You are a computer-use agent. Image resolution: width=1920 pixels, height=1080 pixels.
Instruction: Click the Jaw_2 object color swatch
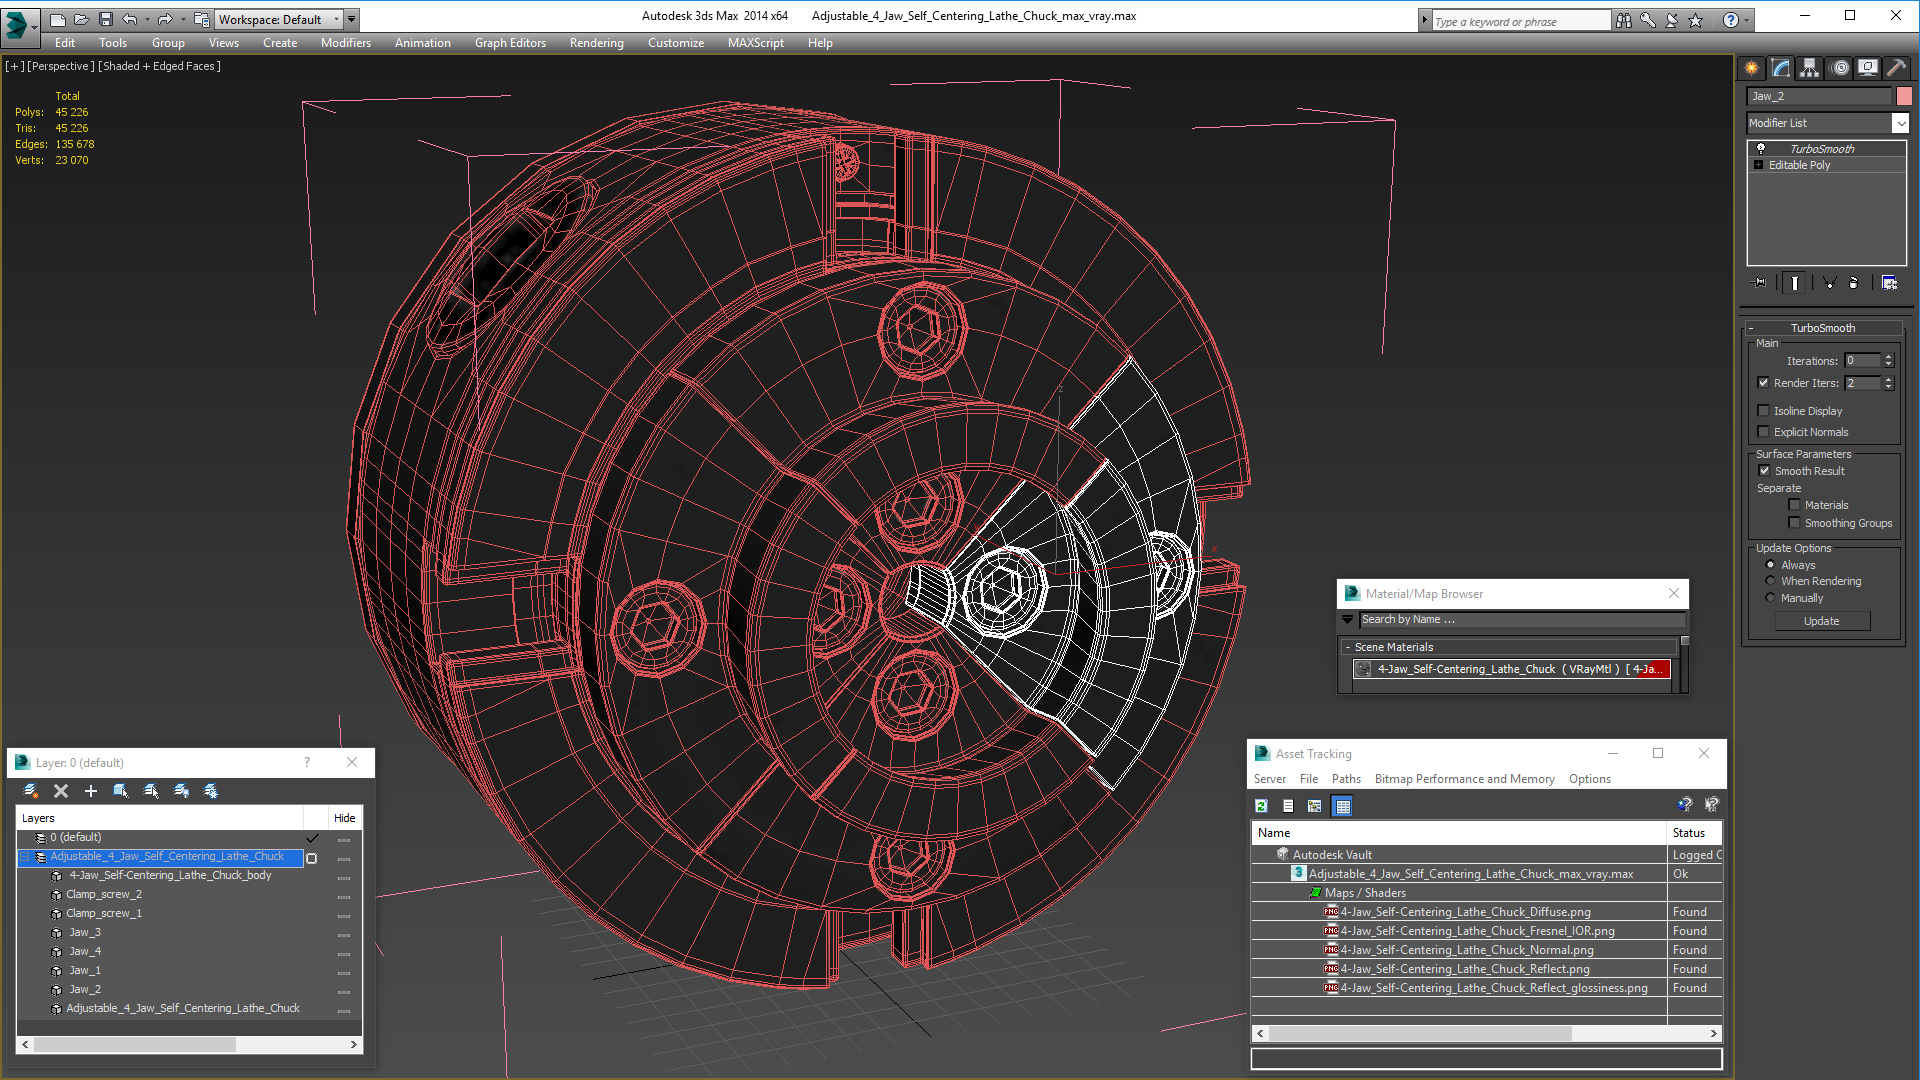click(1904, 96)
